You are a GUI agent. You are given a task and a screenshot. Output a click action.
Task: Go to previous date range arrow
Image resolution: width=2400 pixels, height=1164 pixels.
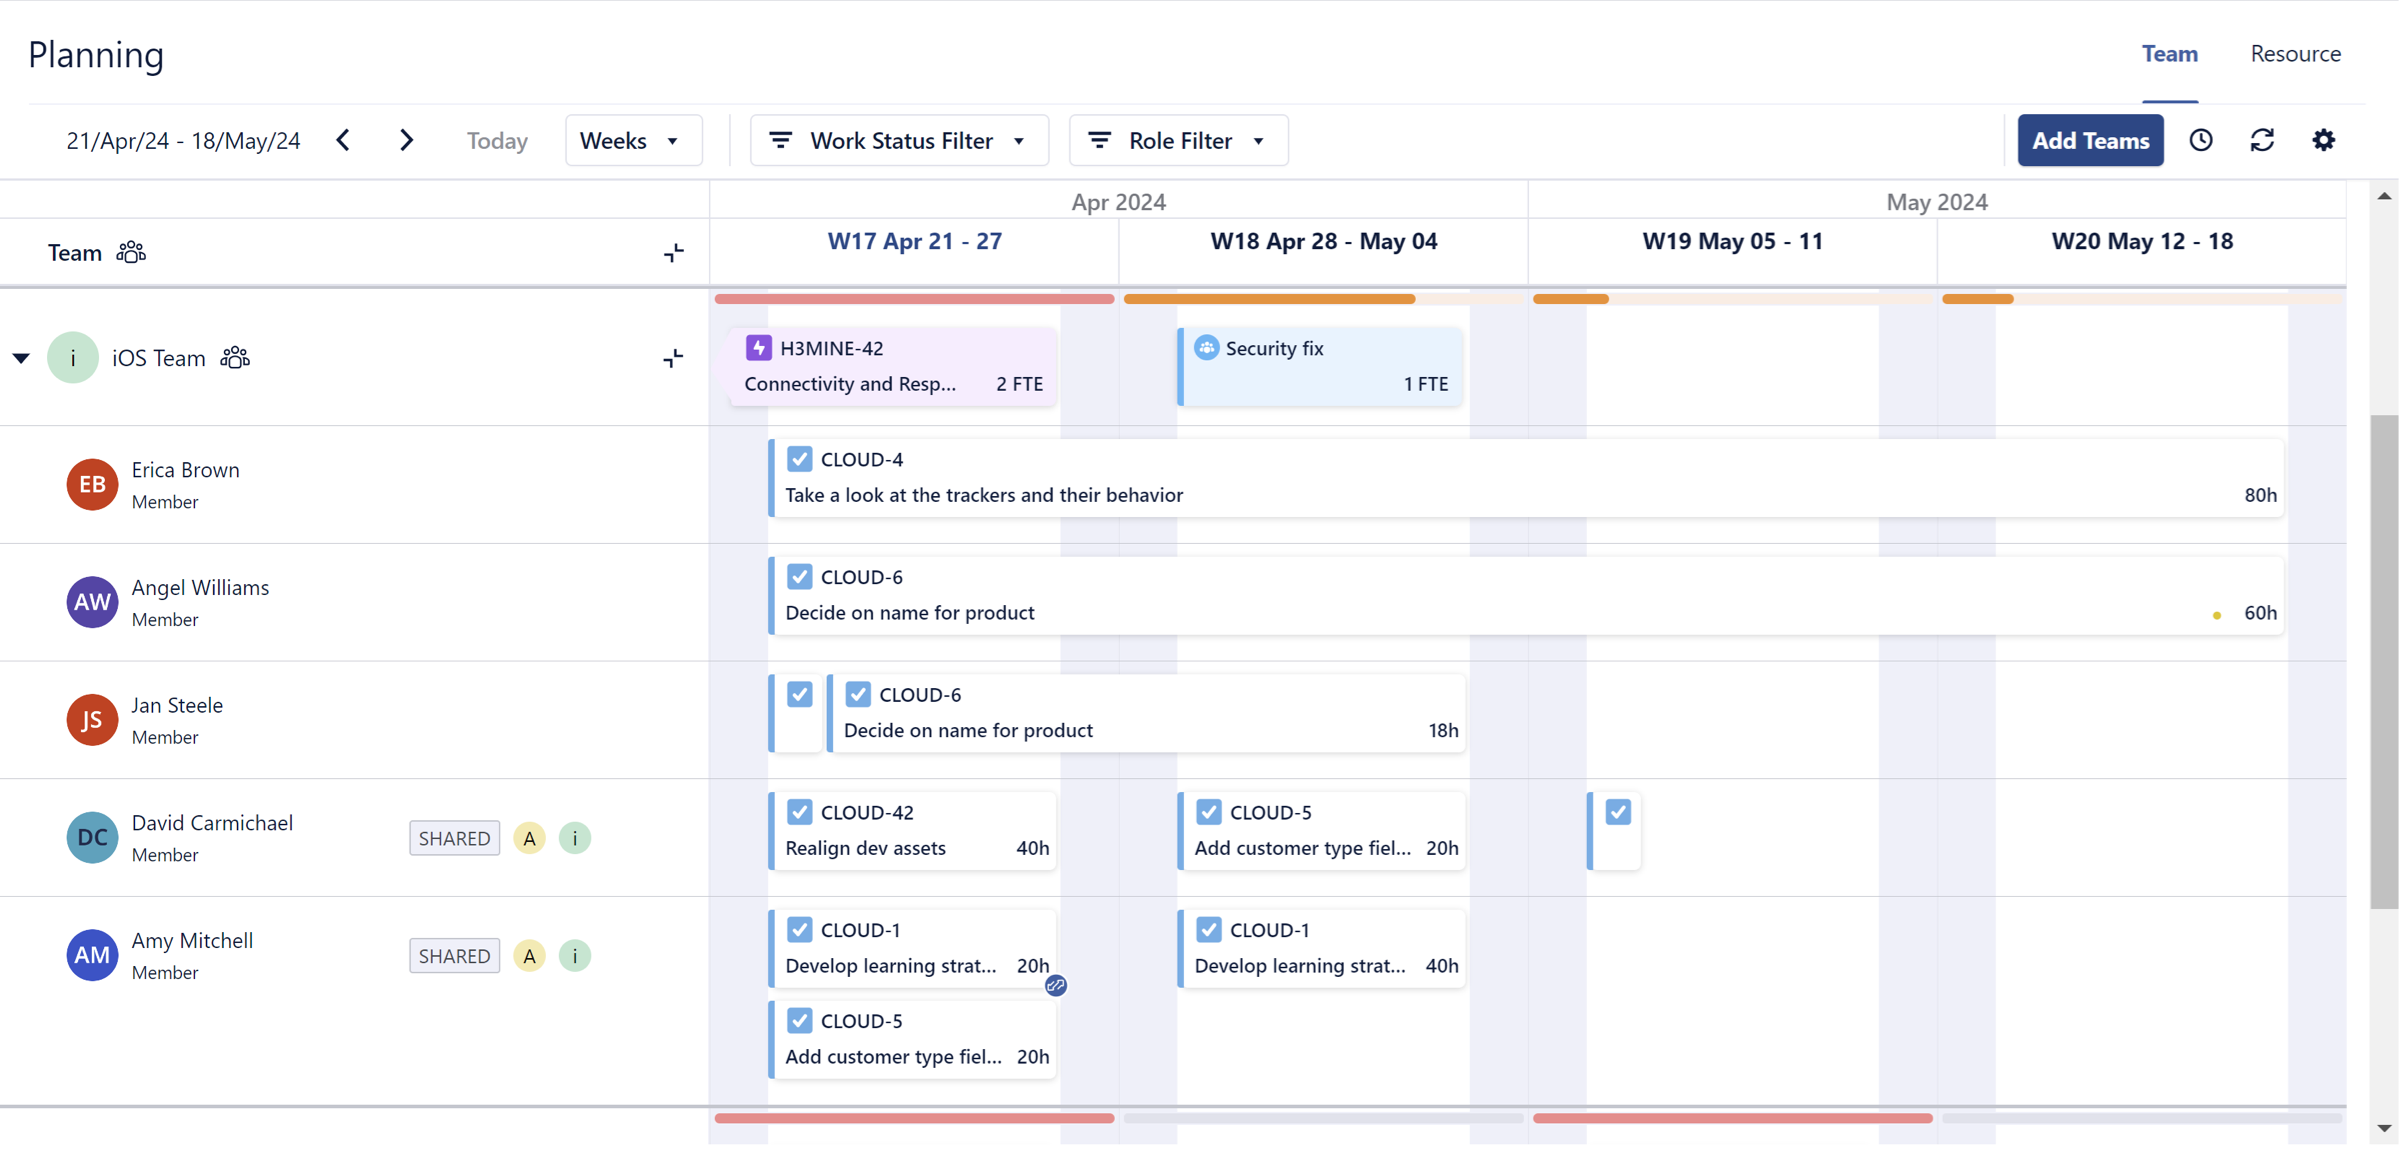pos(344,141)
